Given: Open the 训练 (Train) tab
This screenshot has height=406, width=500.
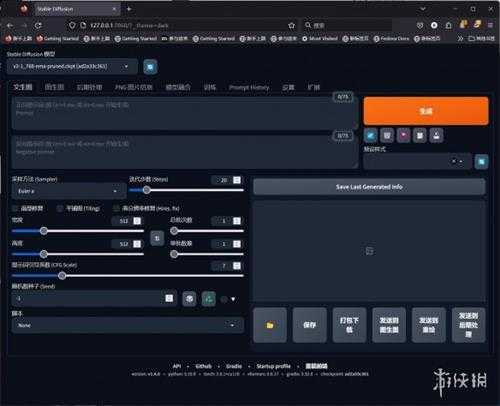Looking at the screenshot, I should click(x=210, y=87).
